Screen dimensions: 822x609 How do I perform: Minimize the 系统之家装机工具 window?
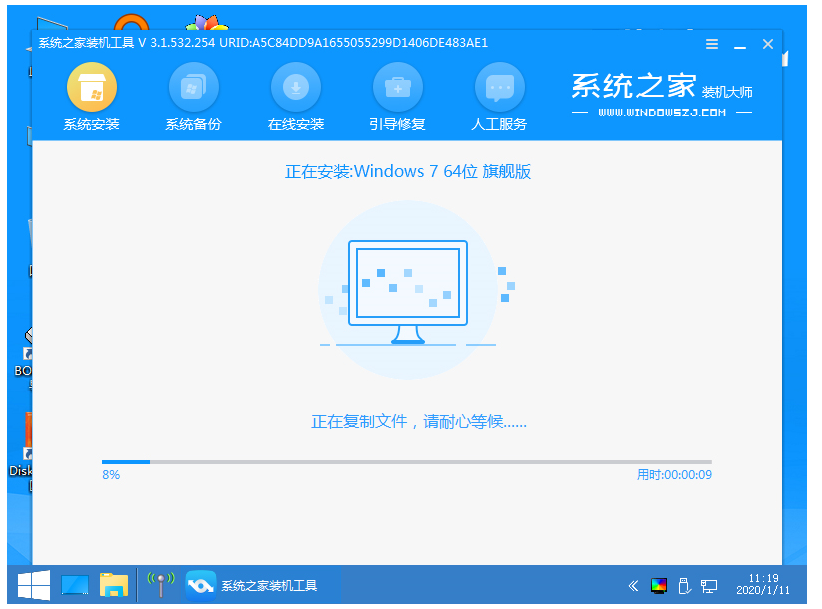pyautogui.click(x=740, y=44)
